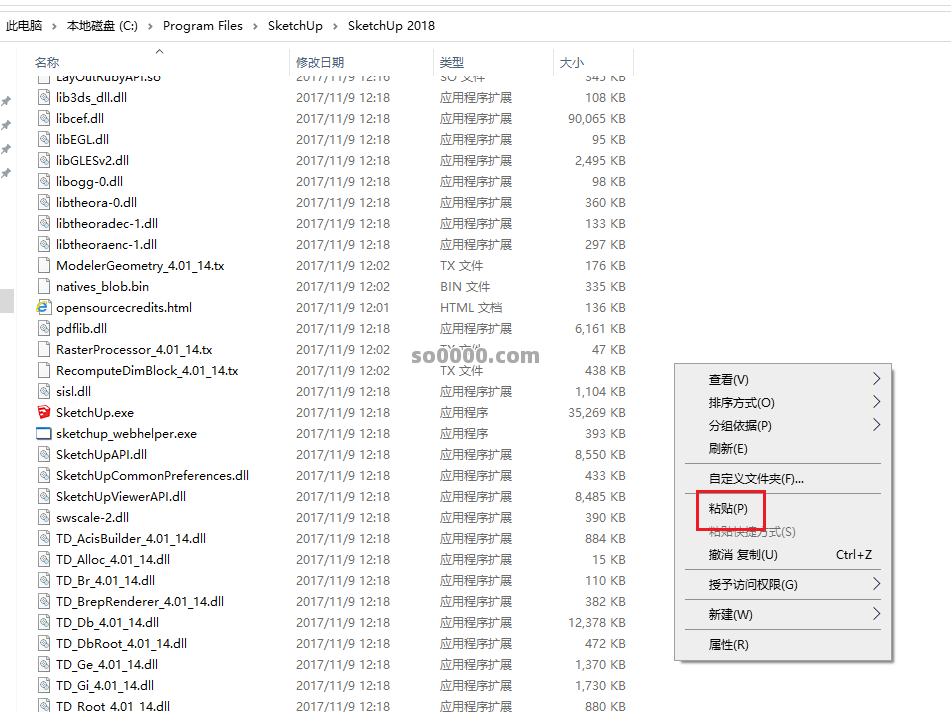
Task: Click the lib3ds_dll.dll file icon
Action: (x=44, y=97)
